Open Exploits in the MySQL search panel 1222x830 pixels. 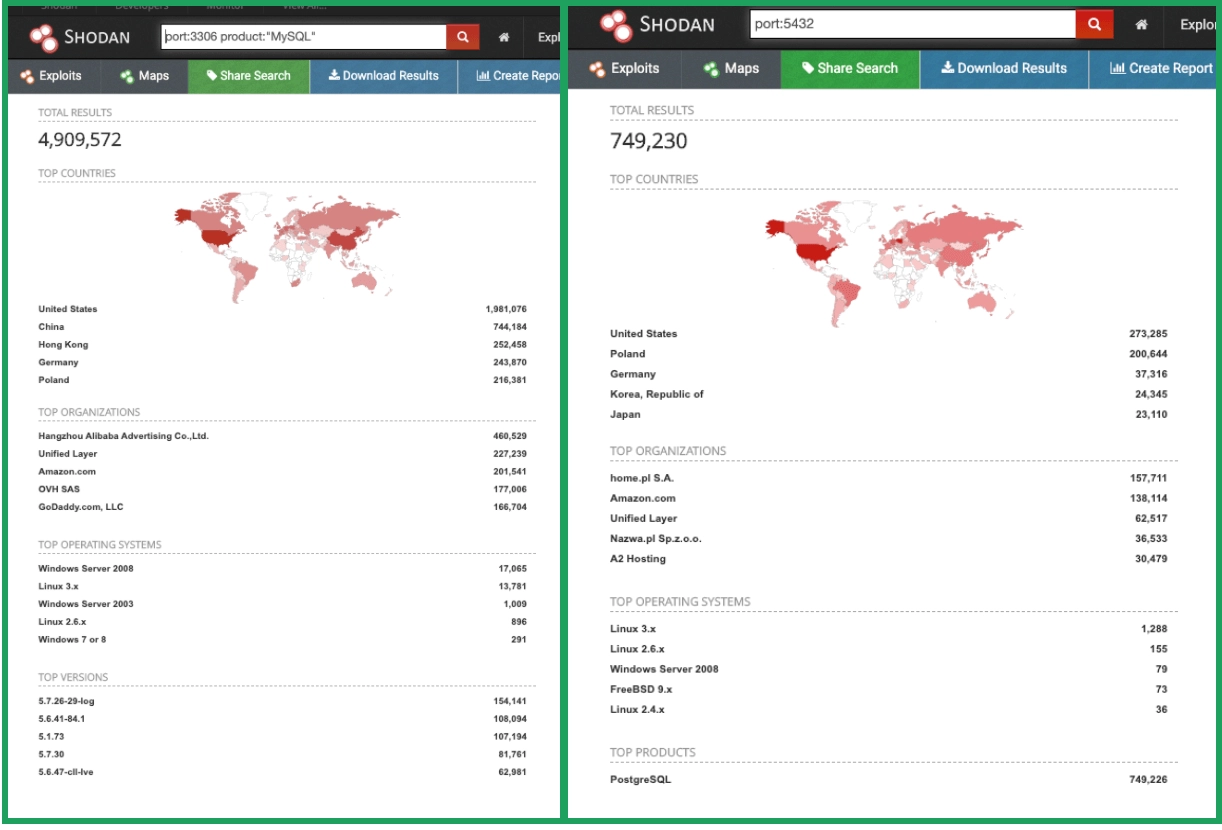[x=51, y=76]
